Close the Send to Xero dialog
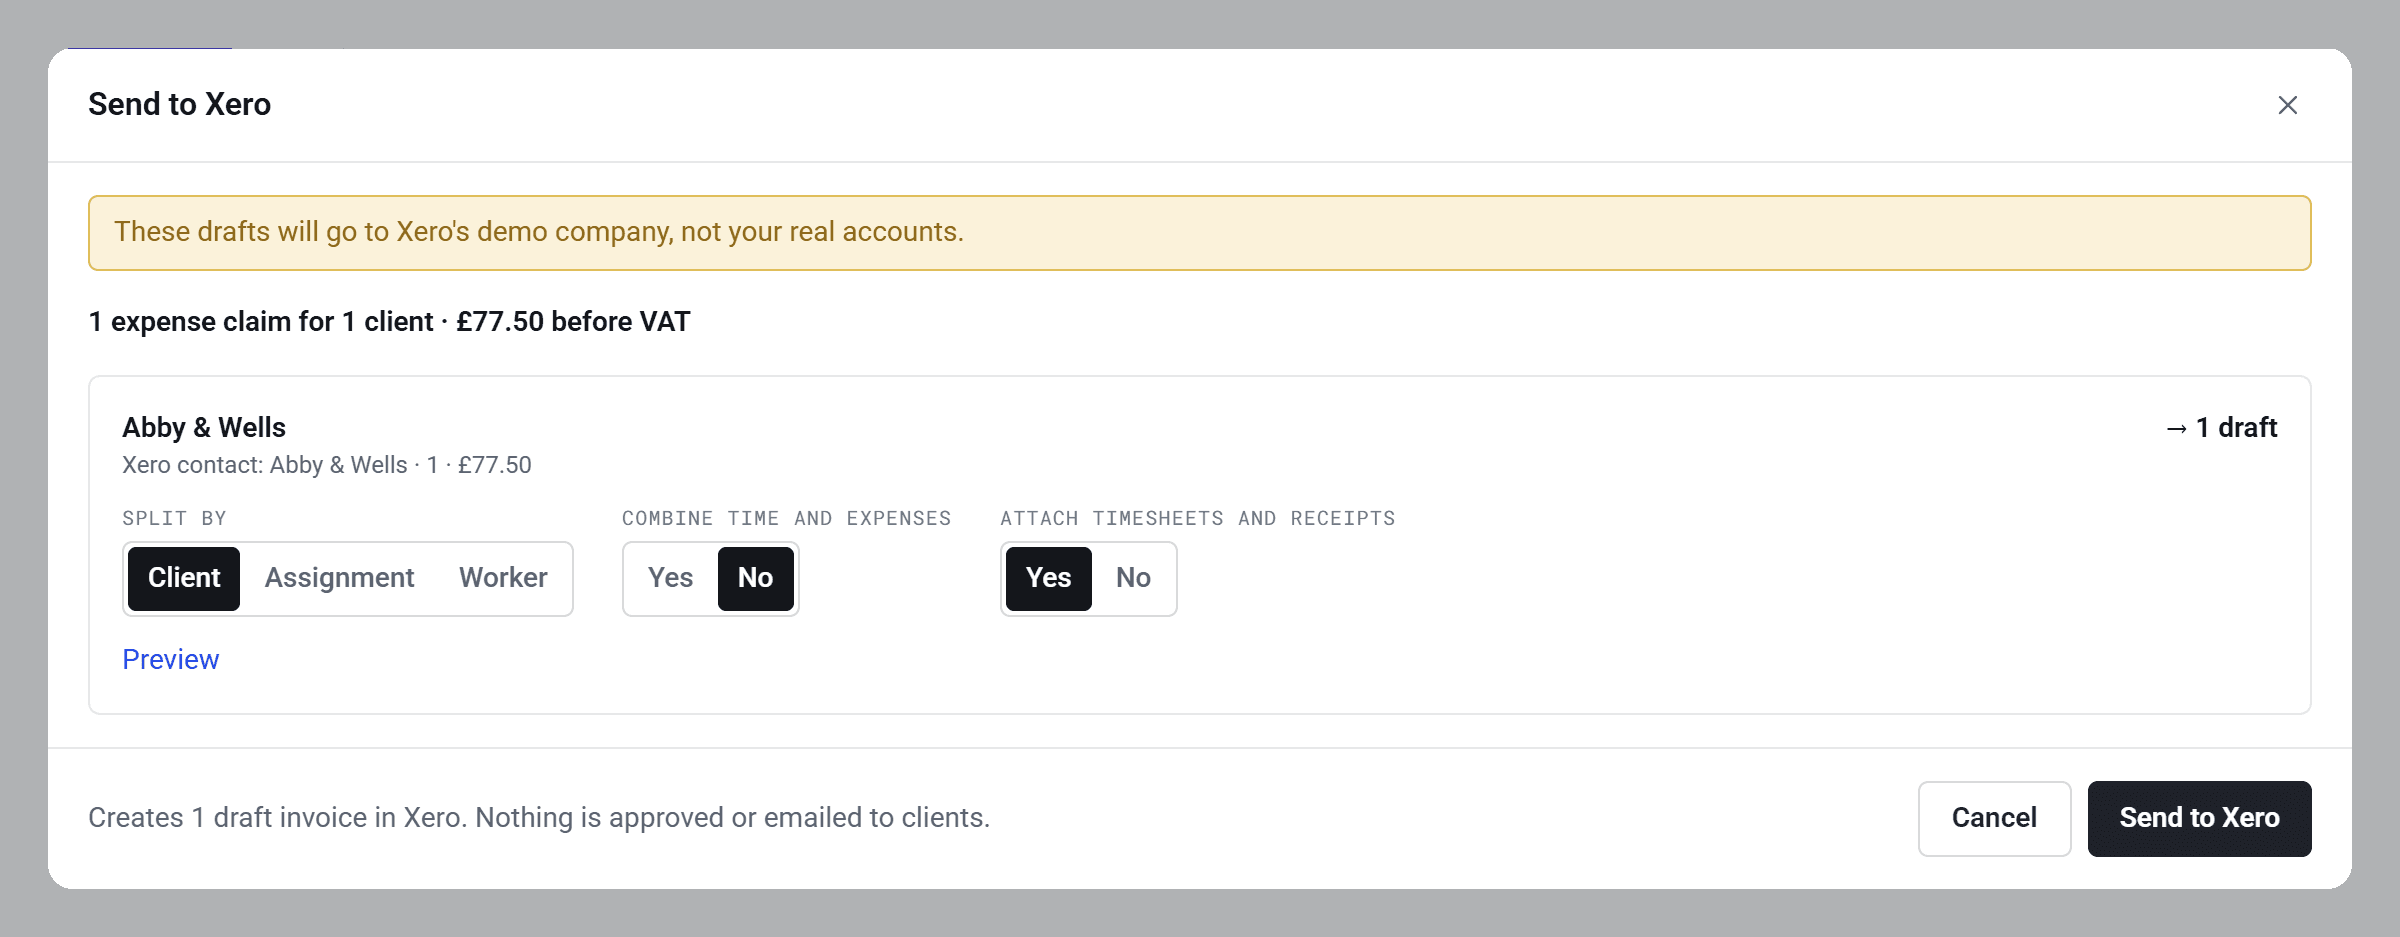This screenshot has width=2400, height=937. tap(2287, 105)
